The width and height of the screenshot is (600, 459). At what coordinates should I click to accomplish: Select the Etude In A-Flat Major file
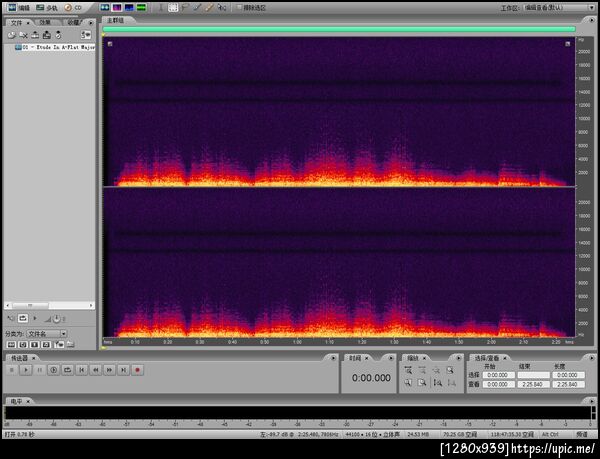(55, 47)
